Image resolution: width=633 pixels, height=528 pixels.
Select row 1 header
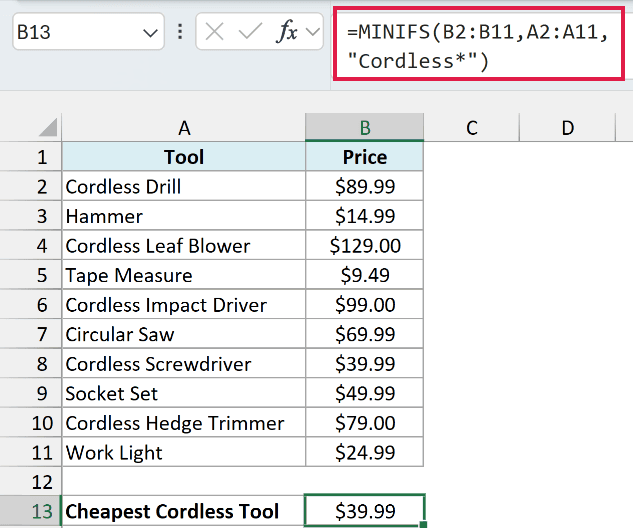pos(31,157)
